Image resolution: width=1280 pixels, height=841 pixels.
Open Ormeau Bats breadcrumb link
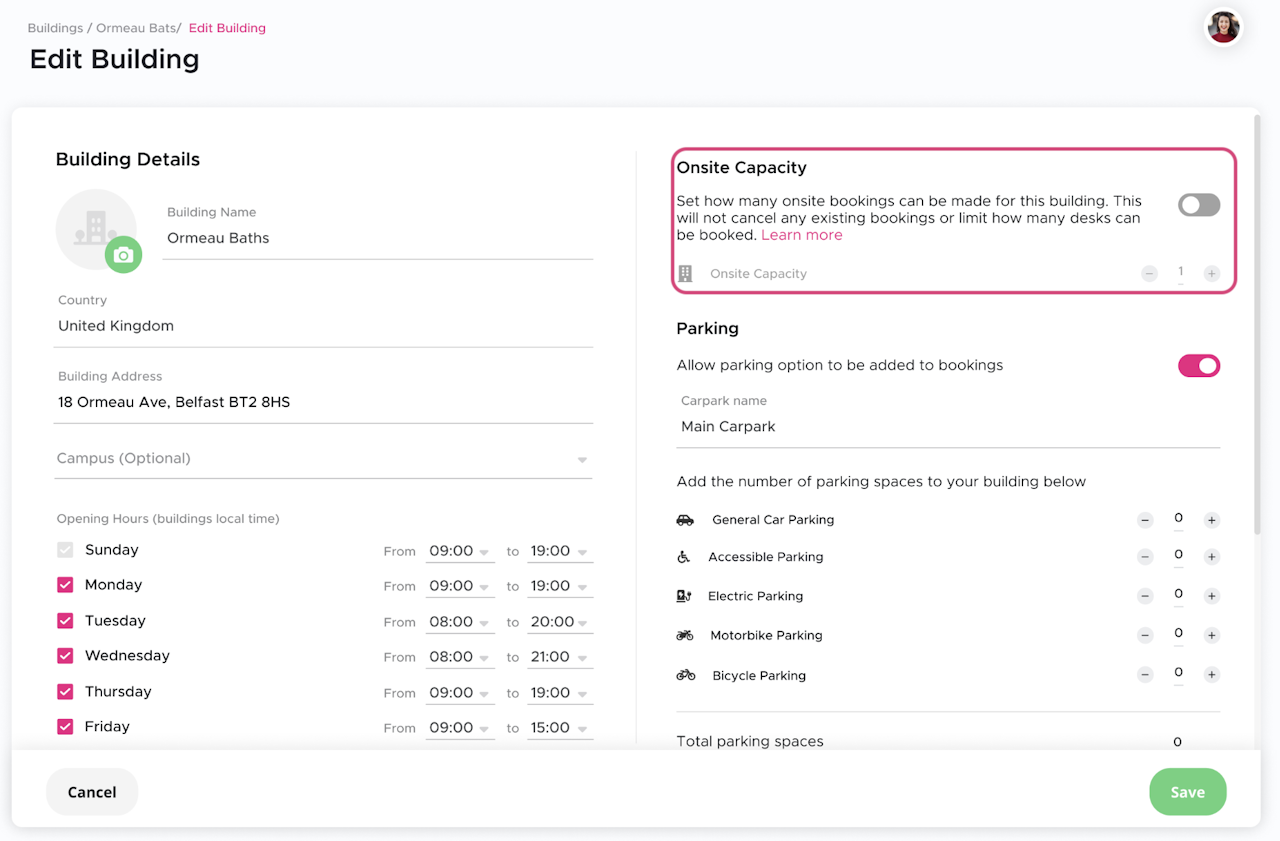[x=137, y=28]
